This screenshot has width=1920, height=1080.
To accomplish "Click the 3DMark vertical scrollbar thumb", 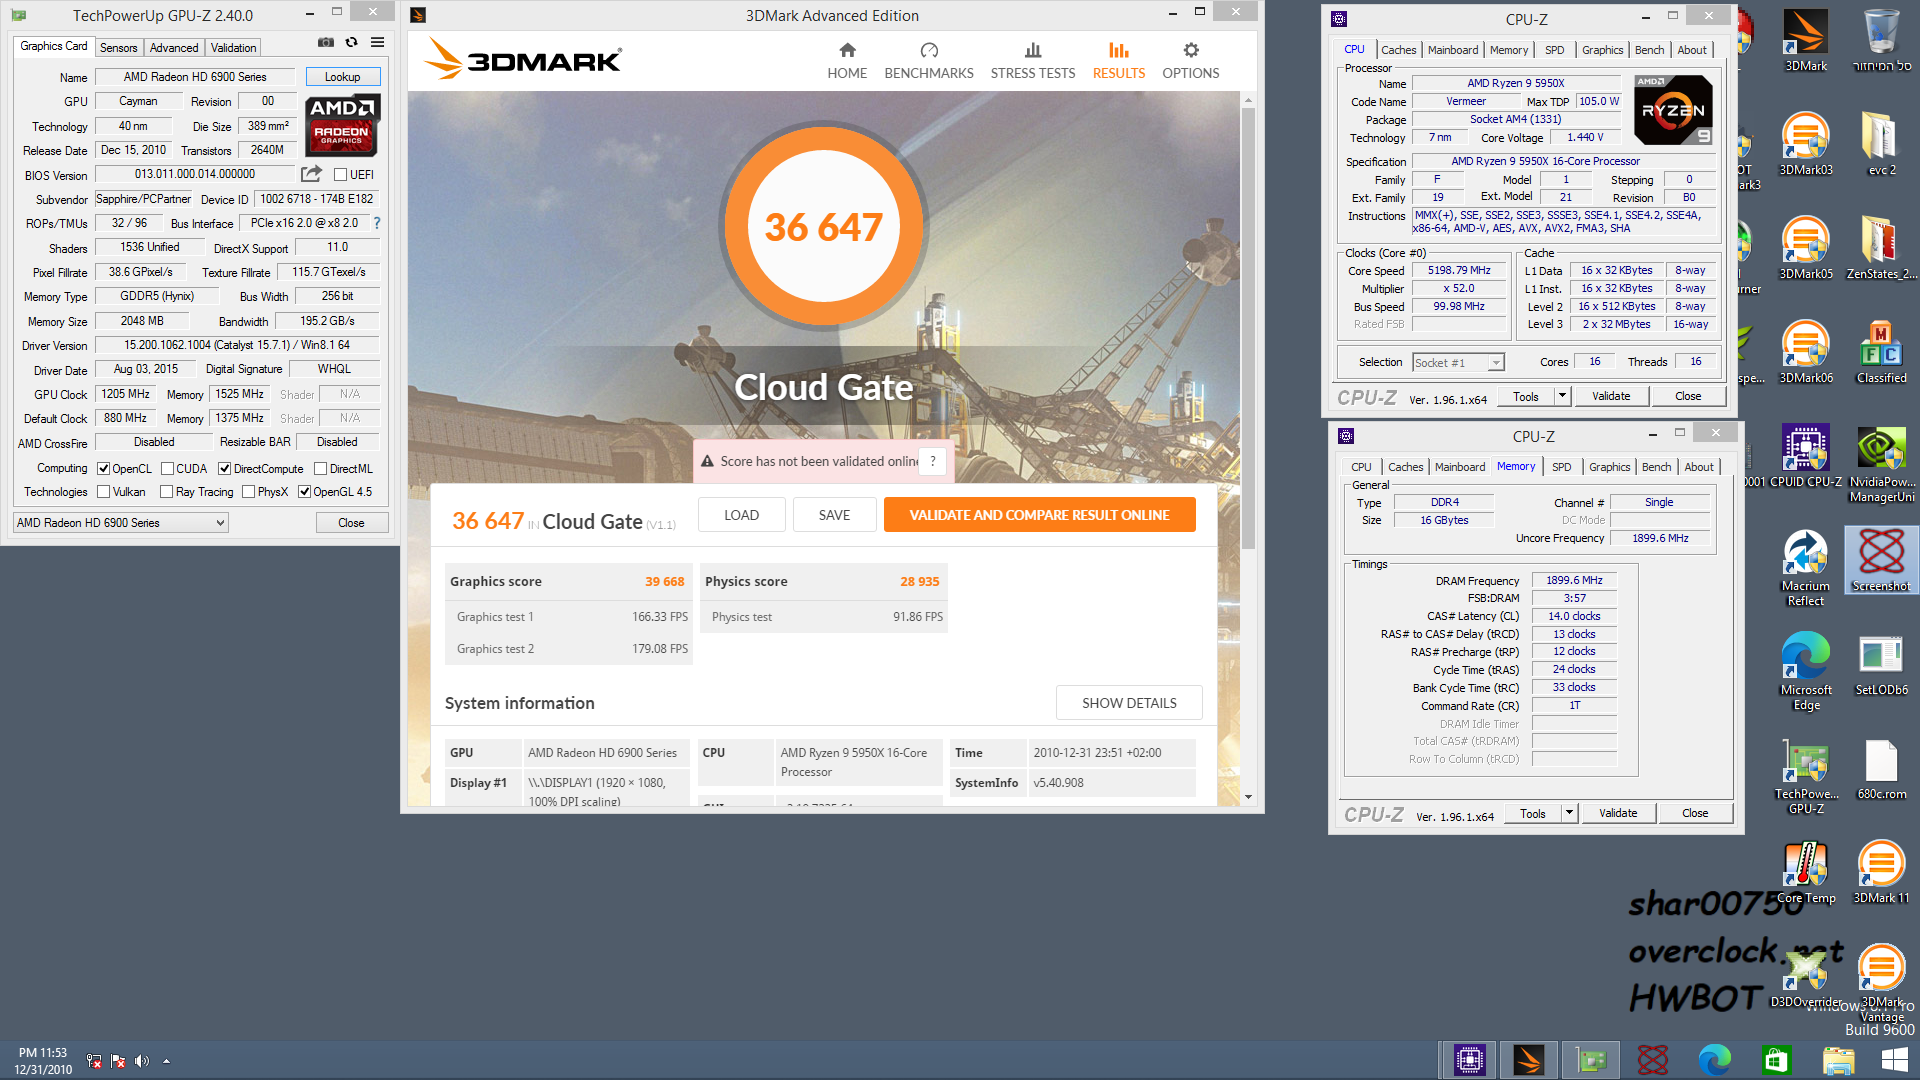I will tap(1248, 328).
